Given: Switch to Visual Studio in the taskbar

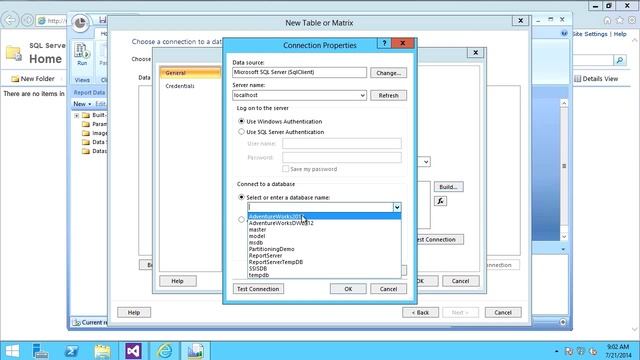Looking at the screenshot, I should pos(133,351).
